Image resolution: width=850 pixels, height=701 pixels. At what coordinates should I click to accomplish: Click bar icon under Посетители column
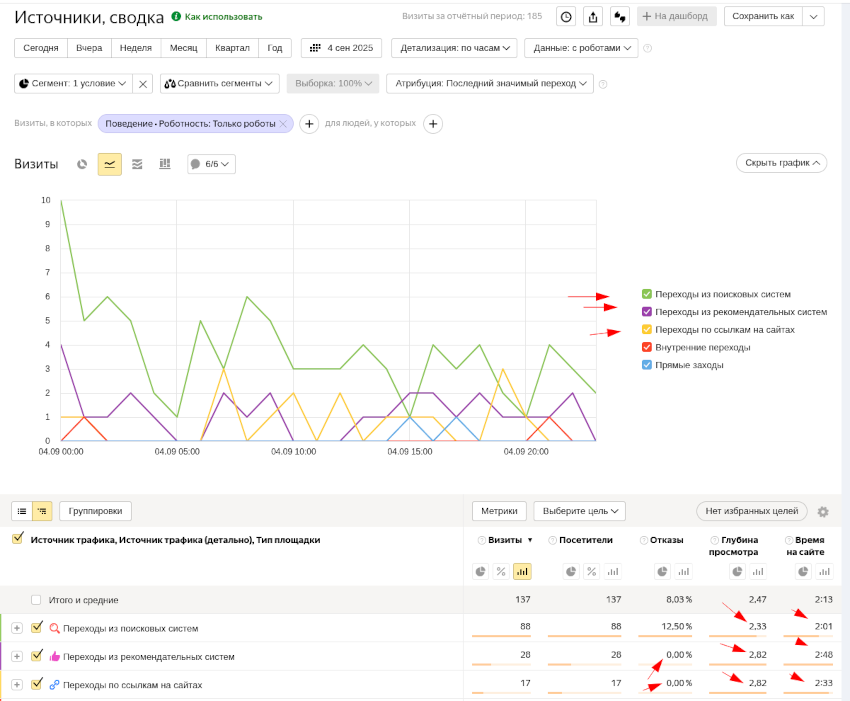pos(613,571)
